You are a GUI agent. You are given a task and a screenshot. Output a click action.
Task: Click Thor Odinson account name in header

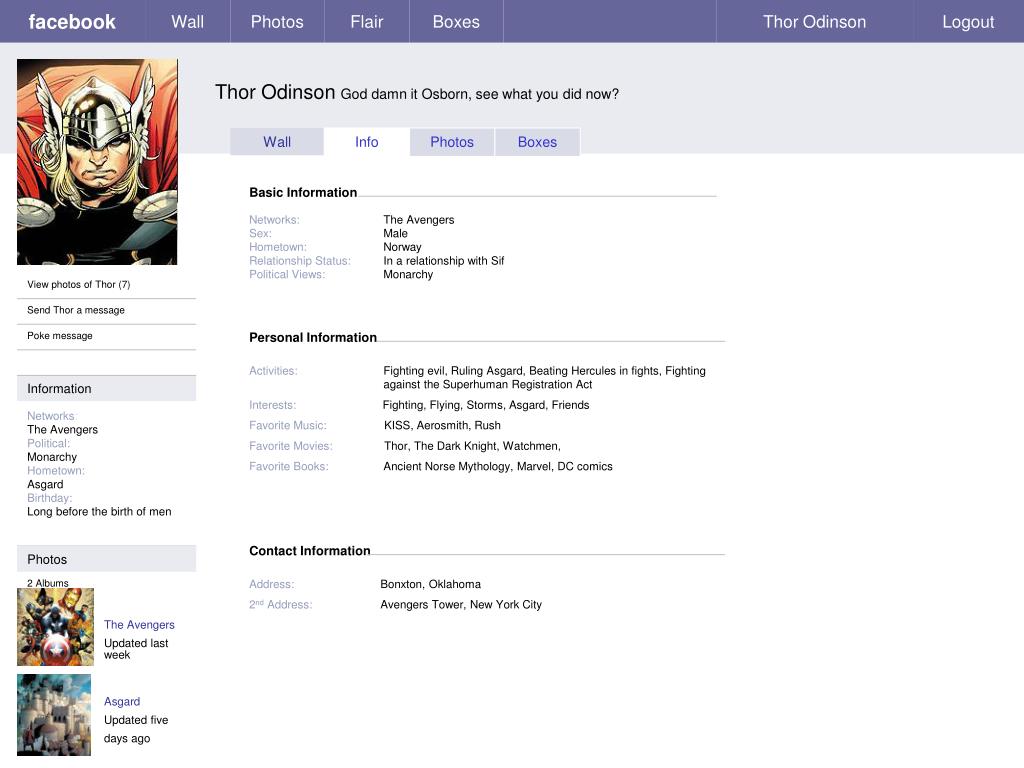(814, 22)
